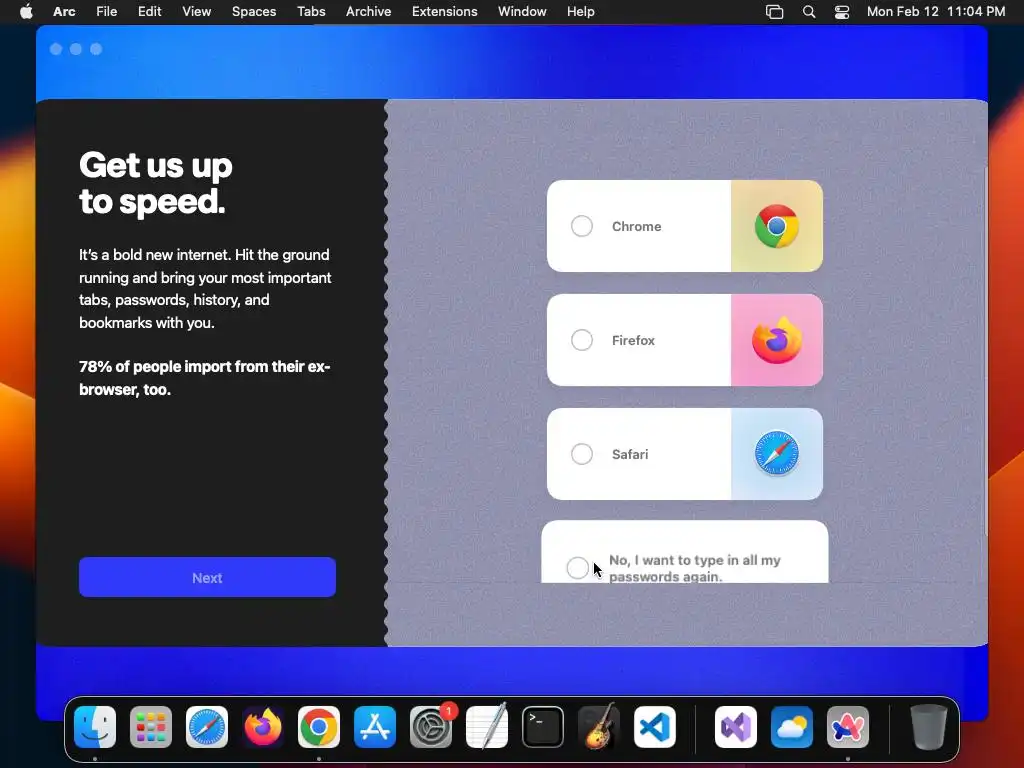Open Visual Studio from the Dock

click(736, 727)
